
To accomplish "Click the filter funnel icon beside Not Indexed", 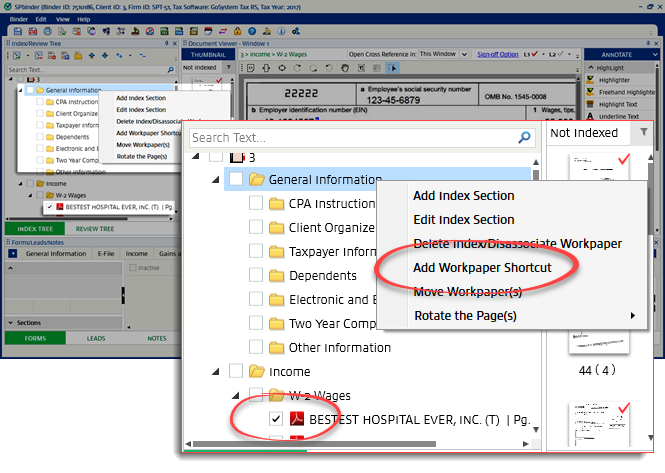I will coord(643,132).
